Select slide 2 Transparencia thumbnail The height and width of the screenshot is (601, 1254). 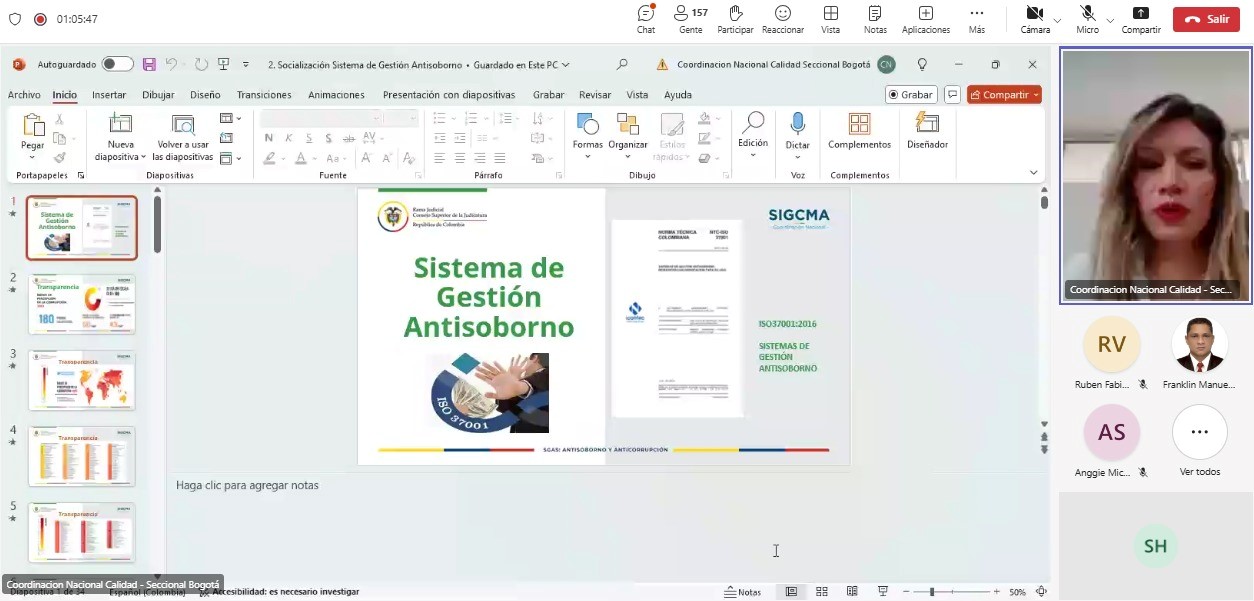pyautogui.click(x=82, y=303)
